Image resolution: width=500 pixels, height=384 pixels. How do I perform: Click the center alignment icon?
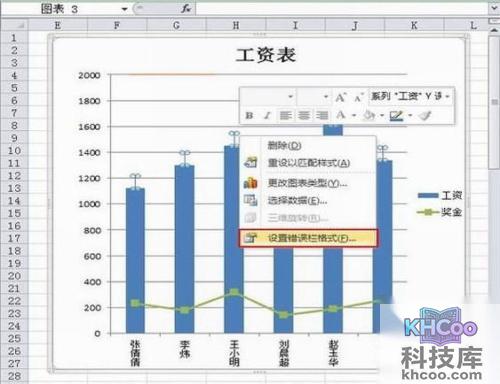pos(304,116)
